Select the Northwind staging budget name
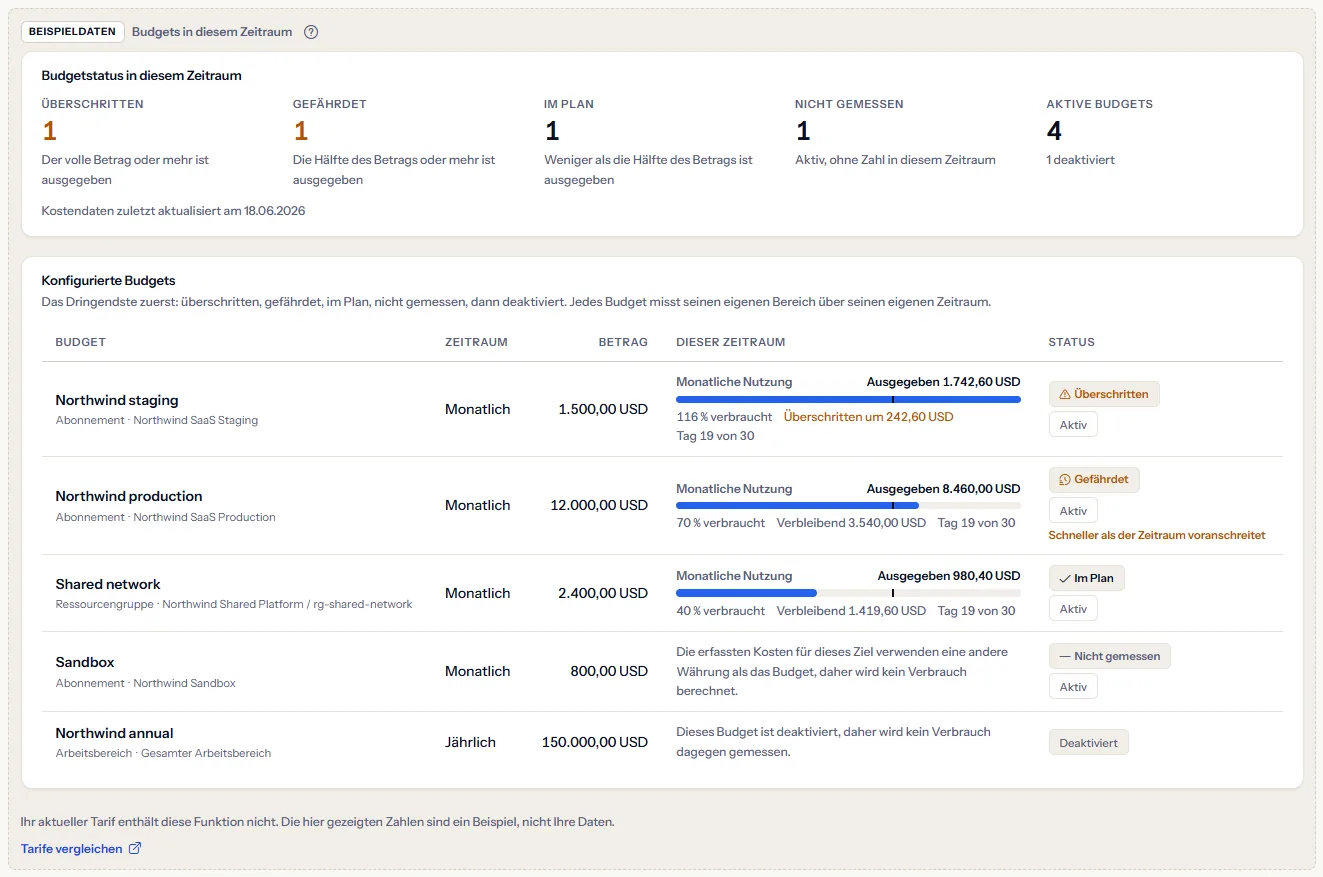1323x877 pixels. tap(117, 400)
